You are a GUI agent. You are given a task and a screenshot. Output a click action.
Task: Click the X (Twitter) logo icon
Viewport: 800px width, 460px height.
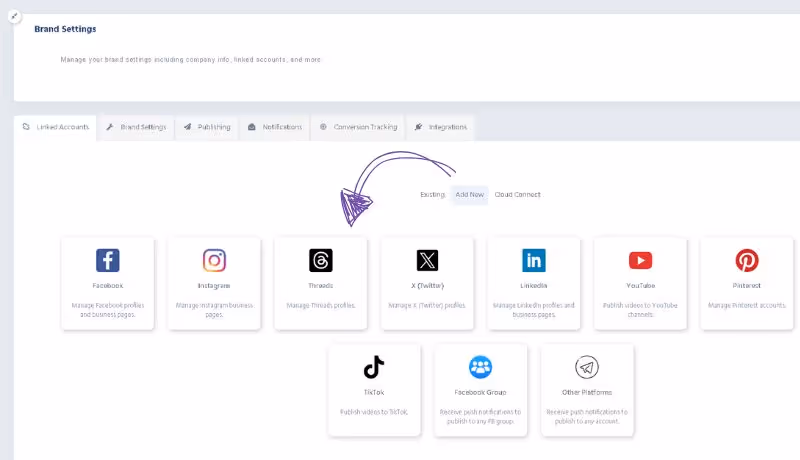tap(428, 261)
